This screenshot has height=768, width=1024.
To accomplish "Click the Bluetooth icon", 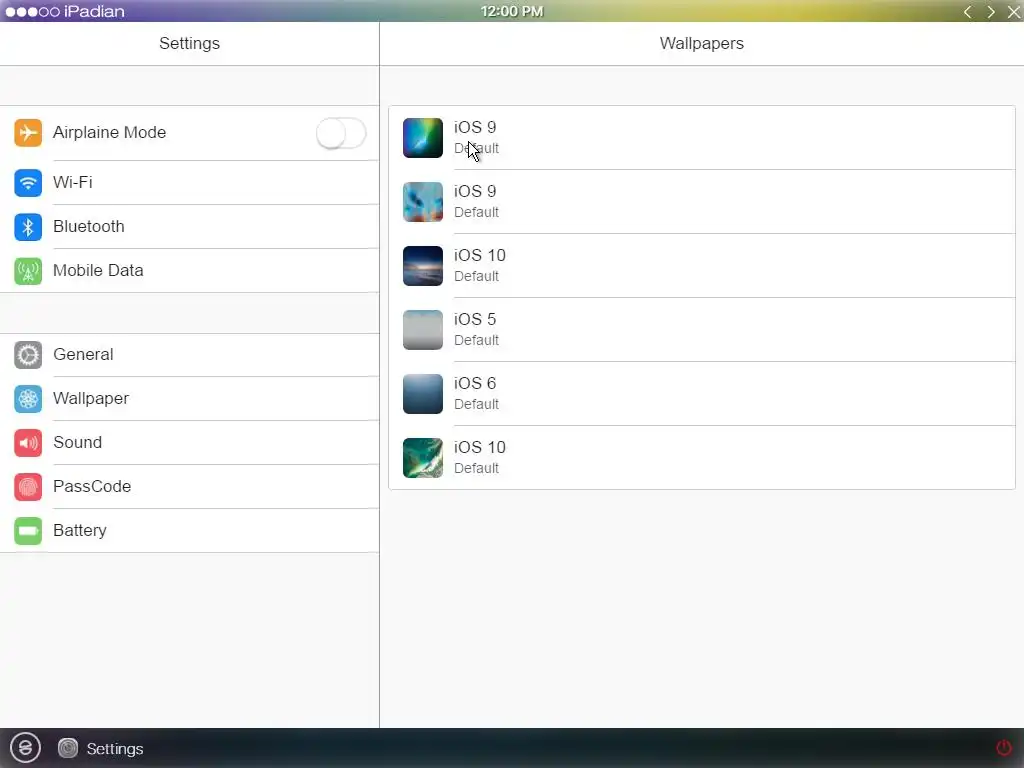I will click(x=28, y=227).
